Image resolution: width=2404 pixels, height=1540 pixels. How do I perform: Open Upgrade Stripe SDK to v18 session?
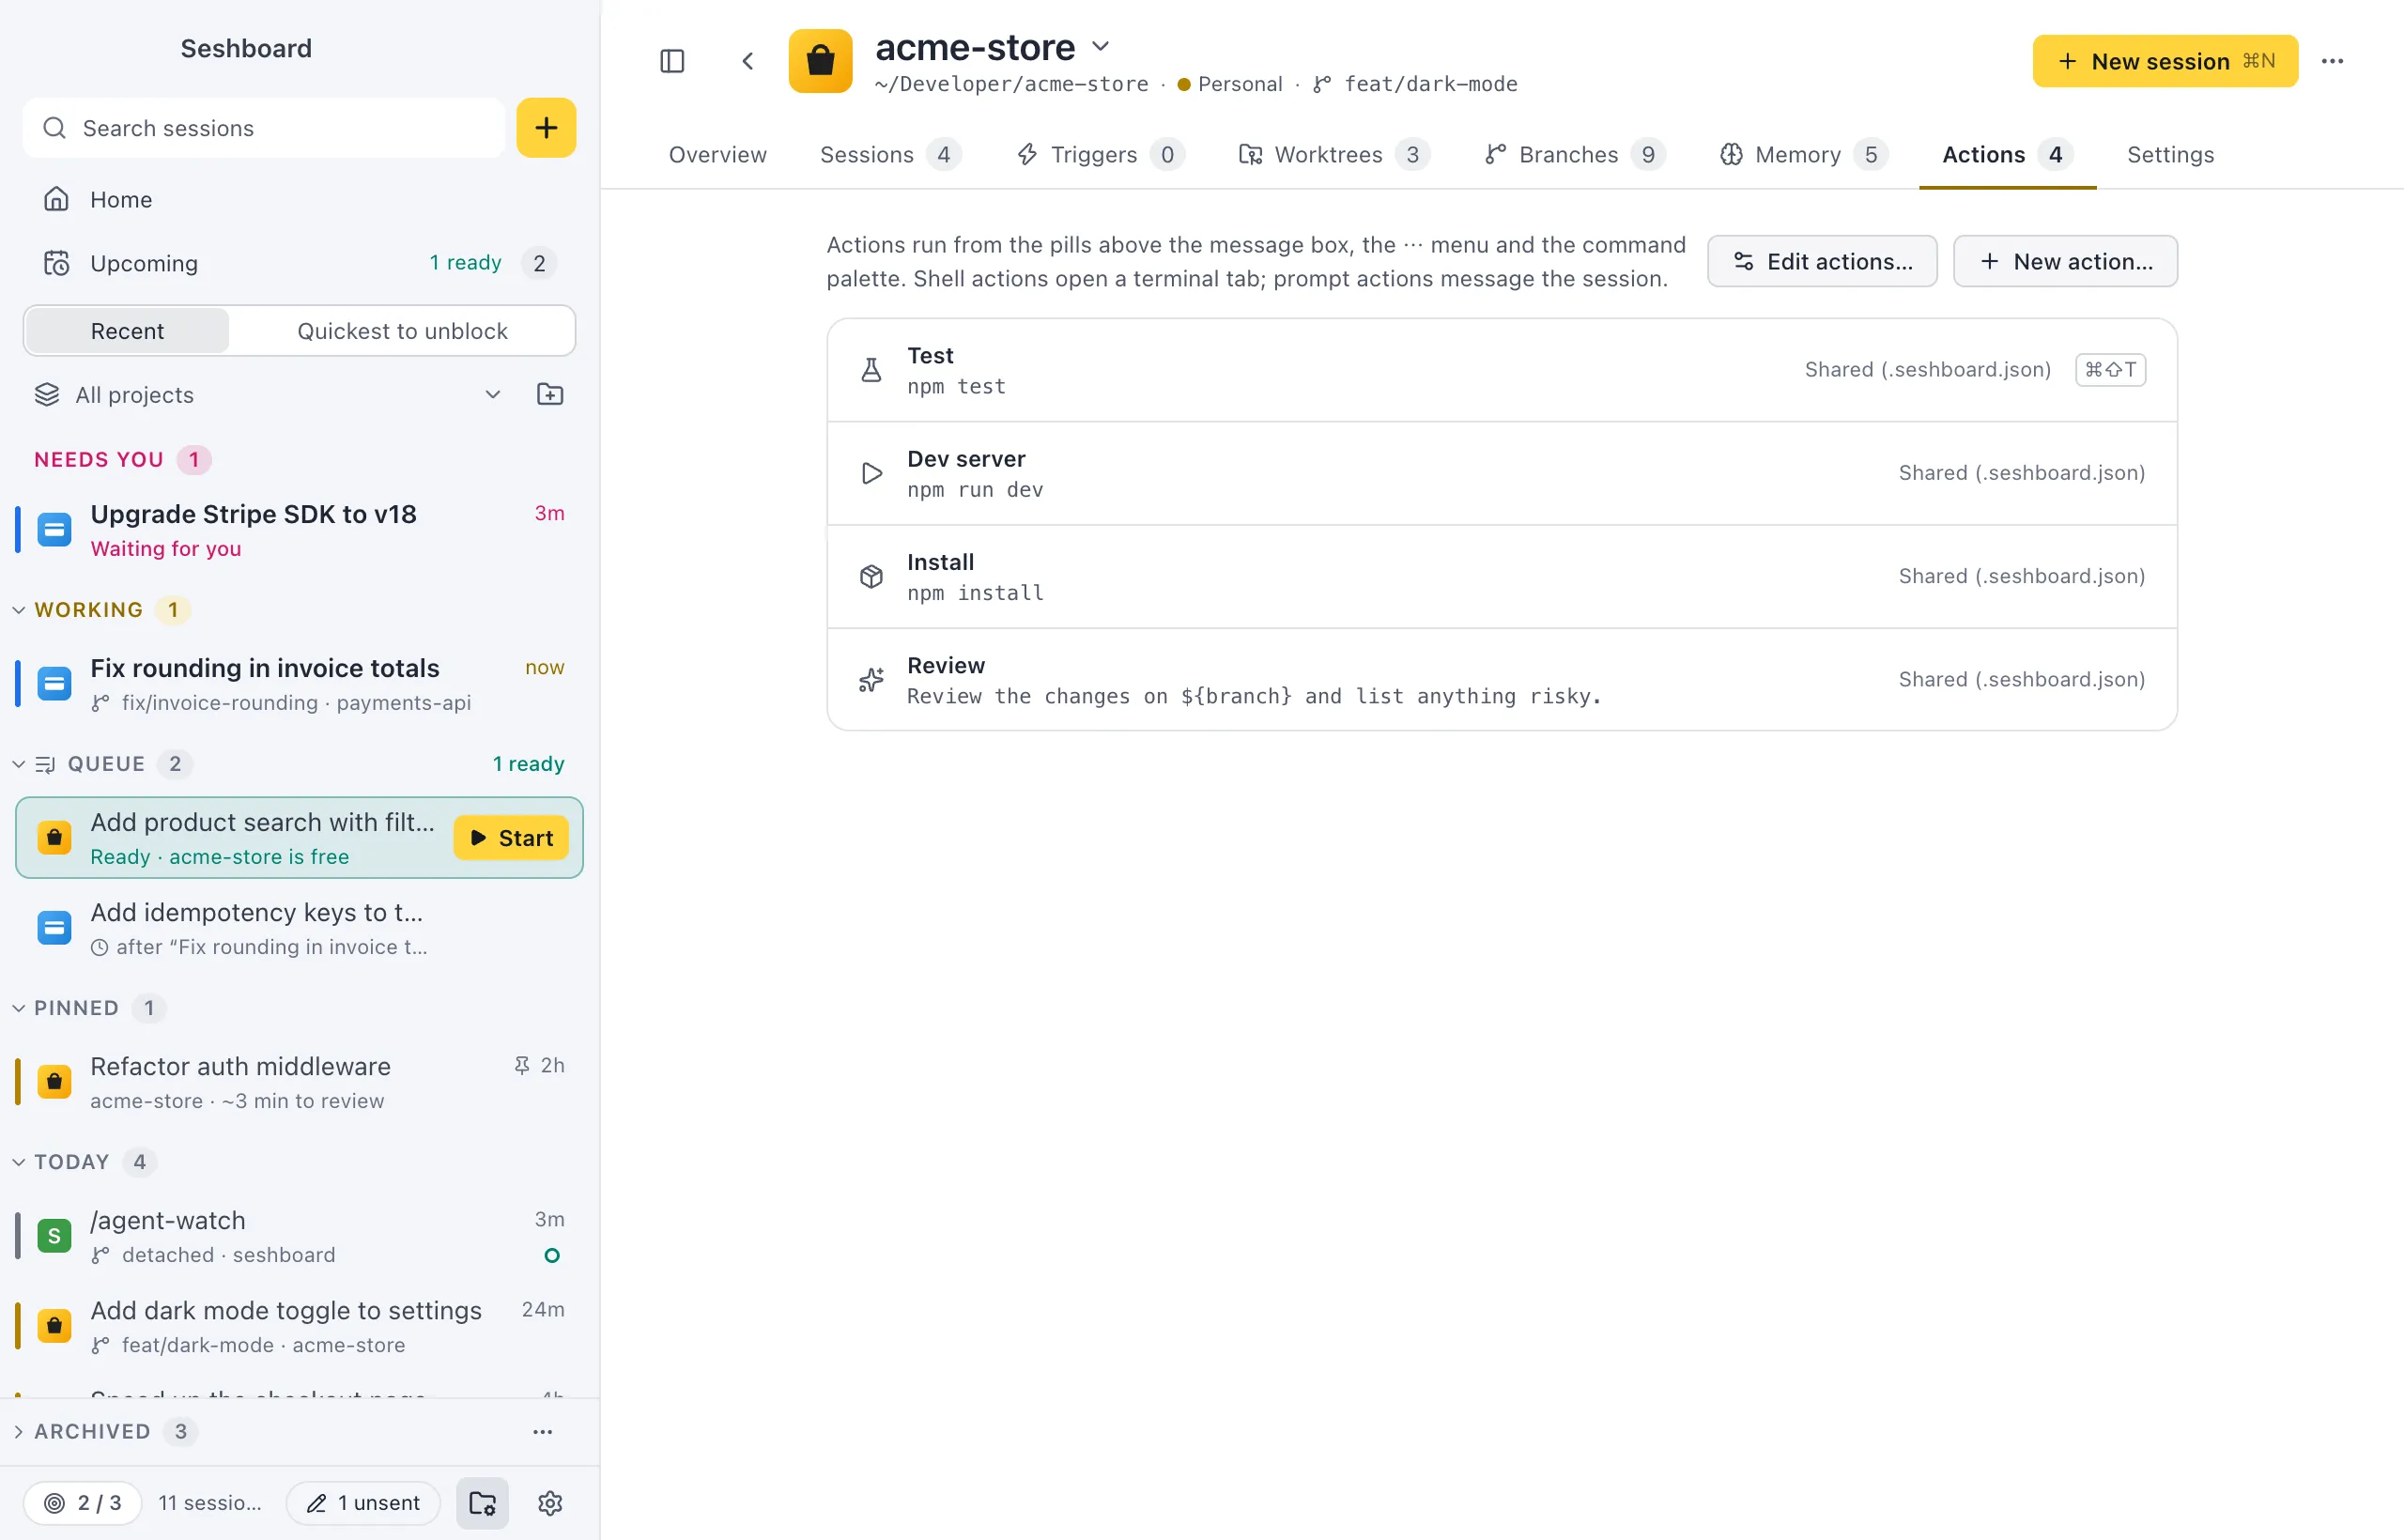[298, 530]
